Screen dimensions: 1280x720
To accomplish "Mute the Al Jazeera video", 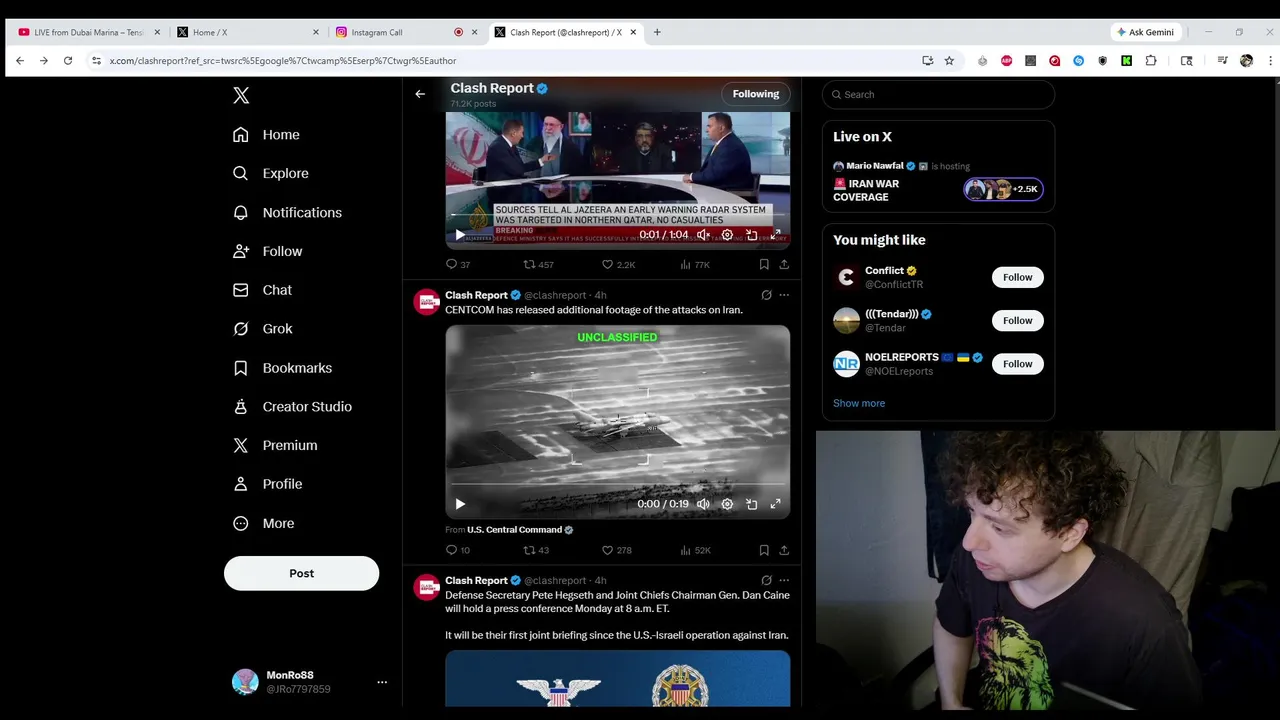I will point(703,235).
